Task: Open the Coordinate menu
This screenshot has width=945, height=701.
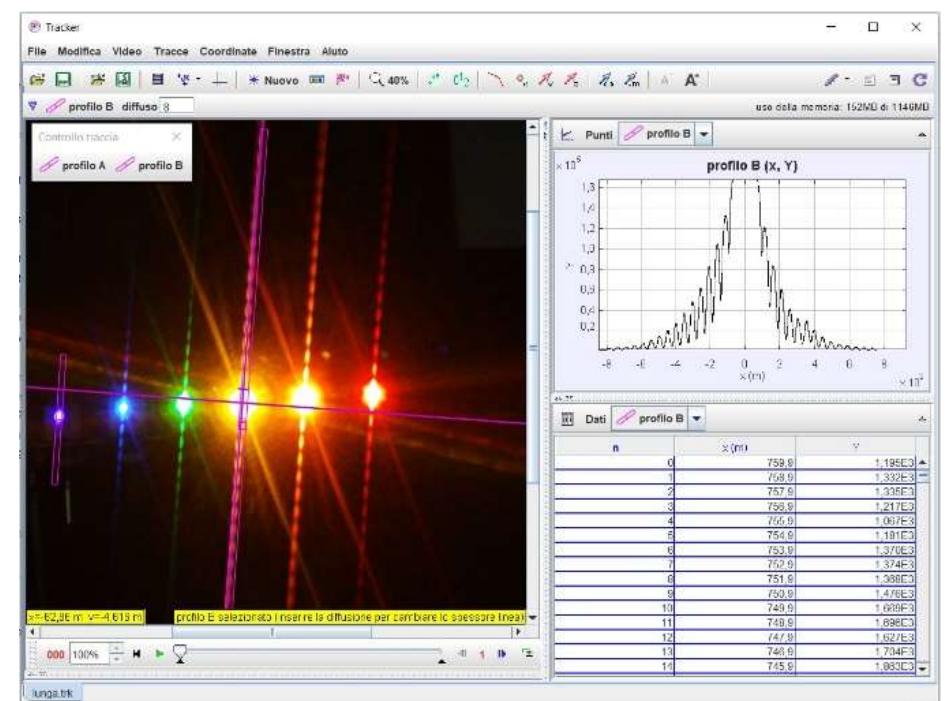Action: pos(228,51)
